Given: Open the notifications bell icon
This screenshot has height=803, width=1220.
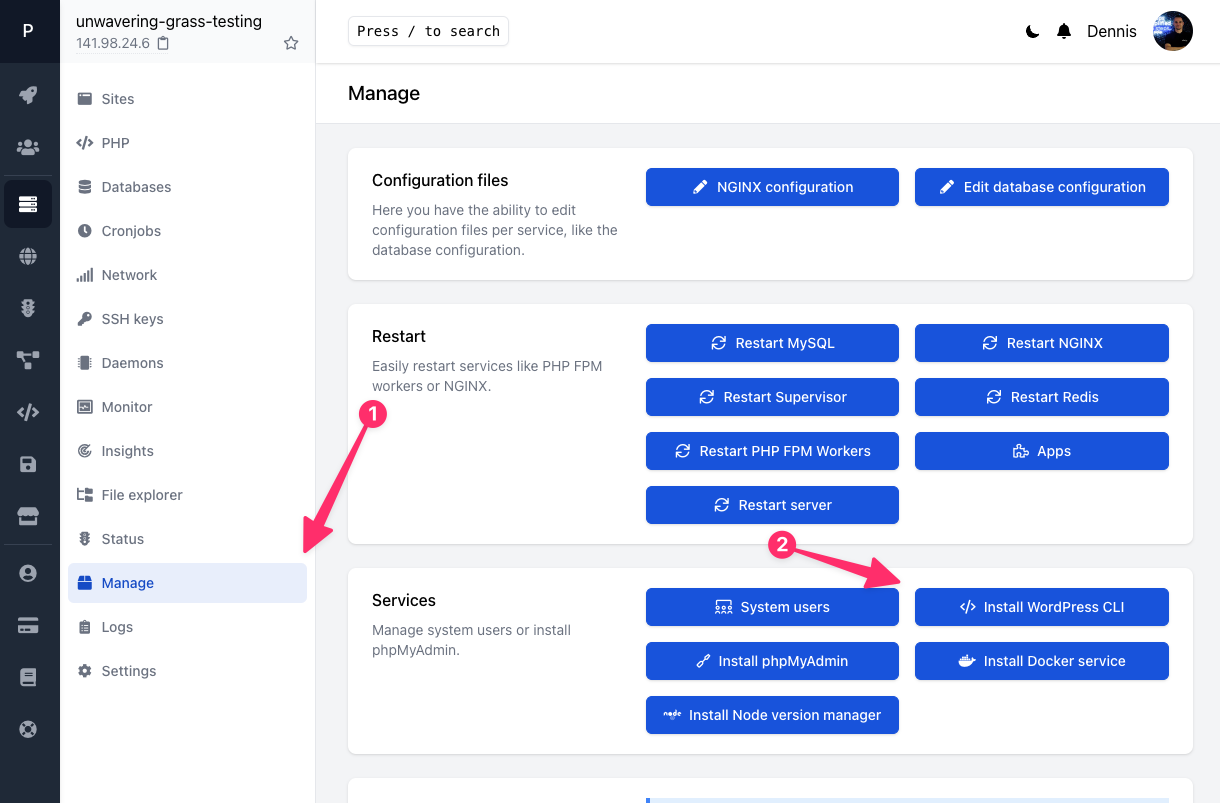Looking at the screenshot, I should coord(1063,31).
